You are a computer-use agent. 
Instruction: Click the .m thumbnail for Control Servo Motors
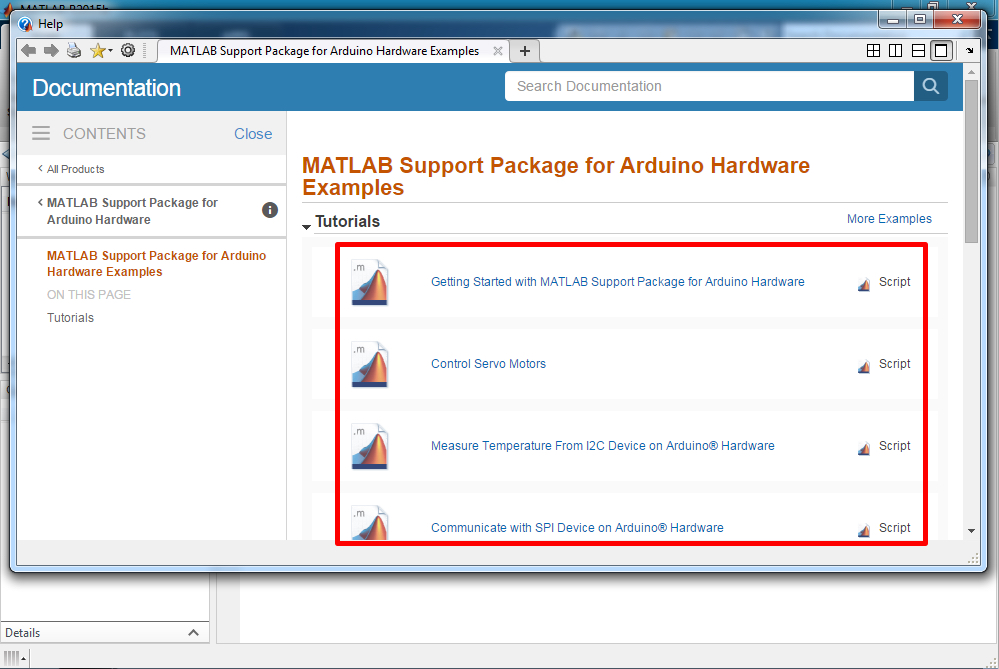pos(370,364)
